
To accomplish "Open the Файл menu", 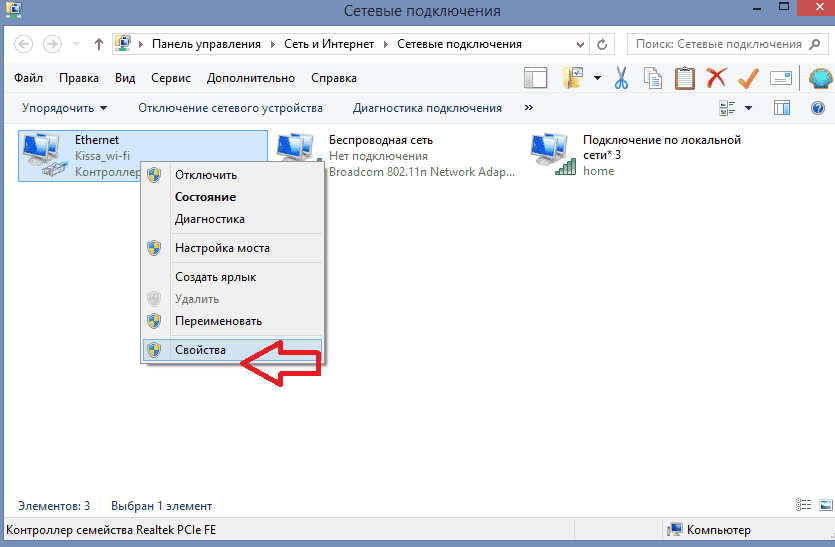I will coord(28,78).
